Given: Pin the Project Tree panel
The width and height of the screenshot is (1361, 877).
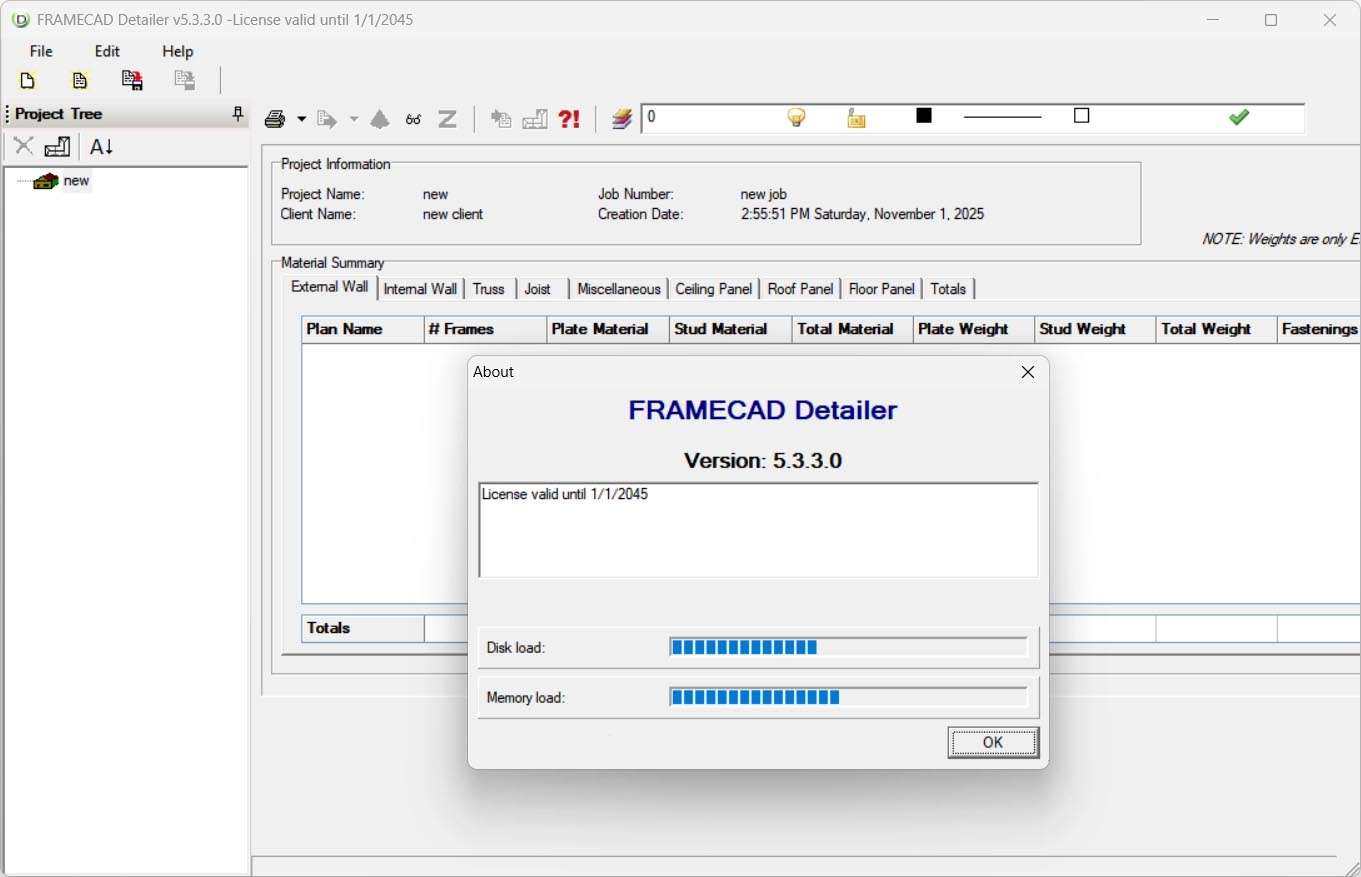Looking at the screenshot, I should click(x=238, y=114).
